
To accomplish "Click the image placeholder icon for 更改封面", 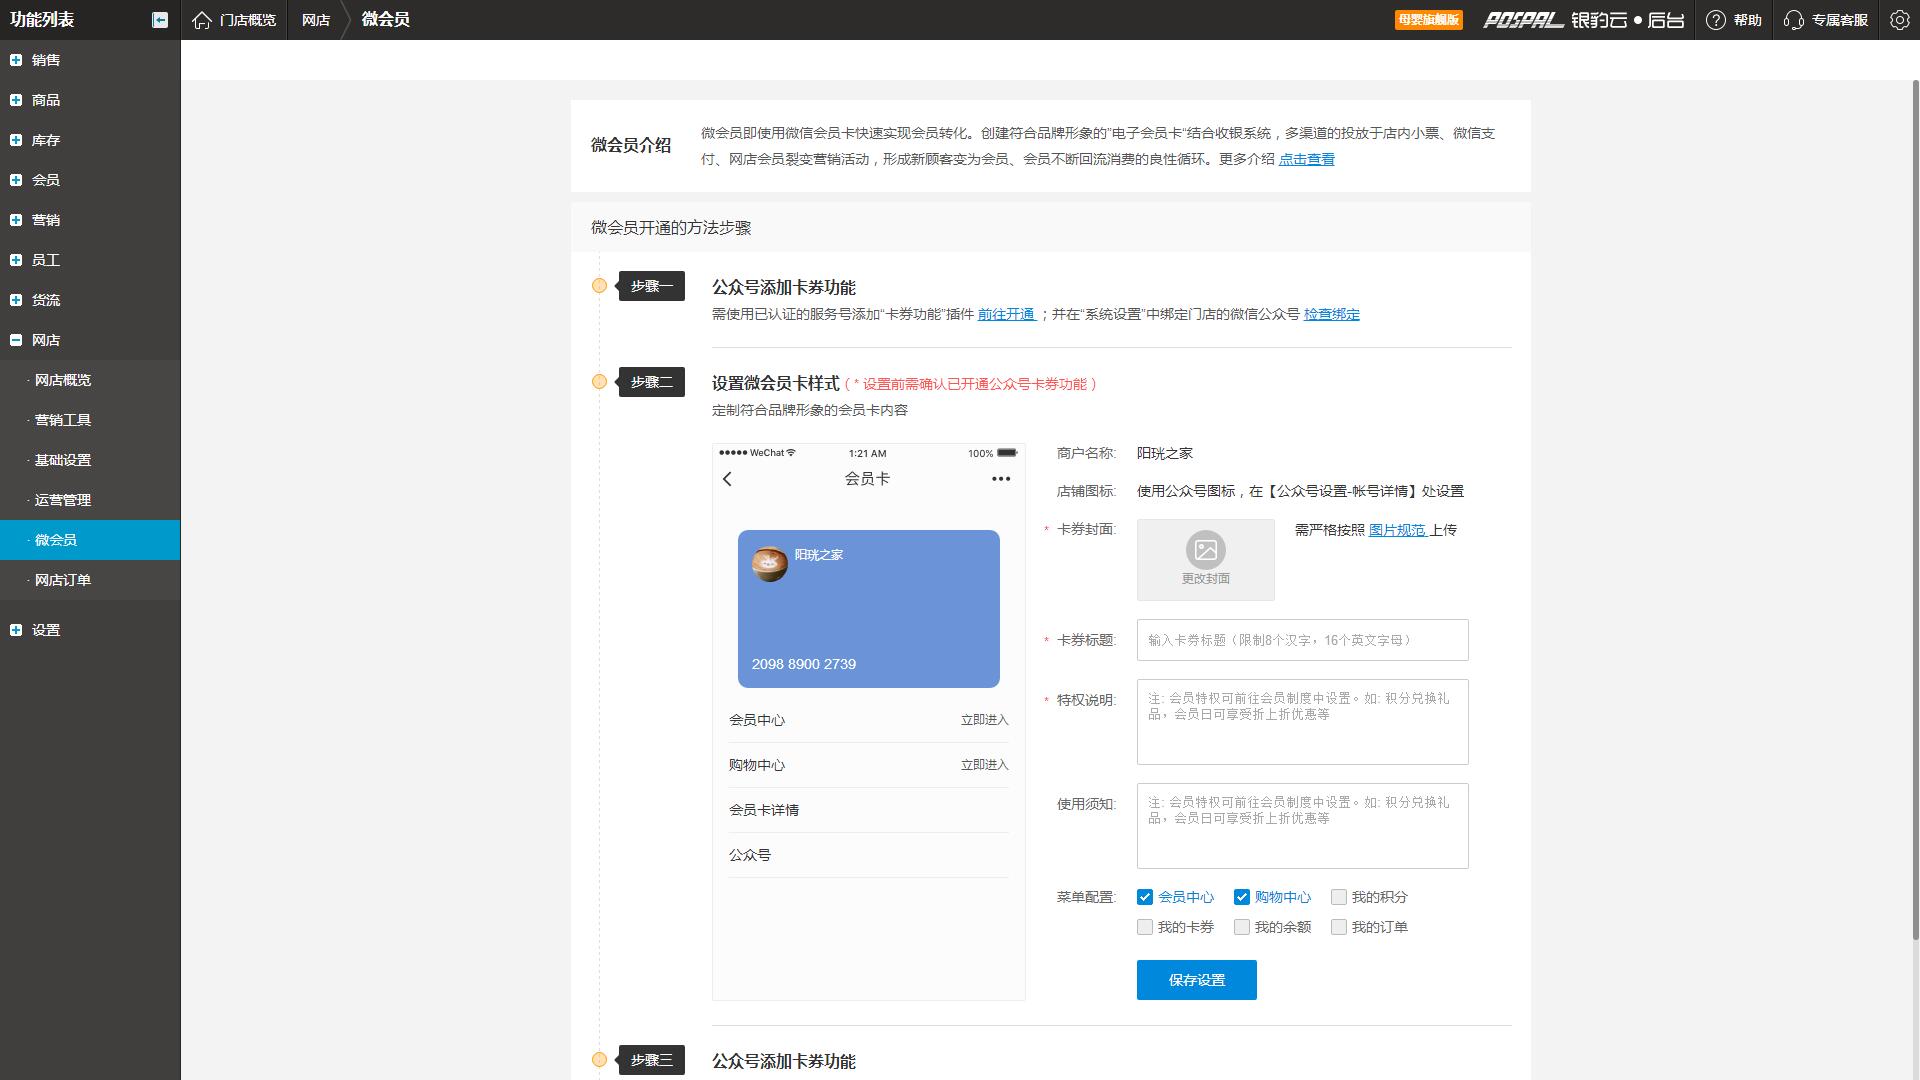I will click(x=1206, y=550).
